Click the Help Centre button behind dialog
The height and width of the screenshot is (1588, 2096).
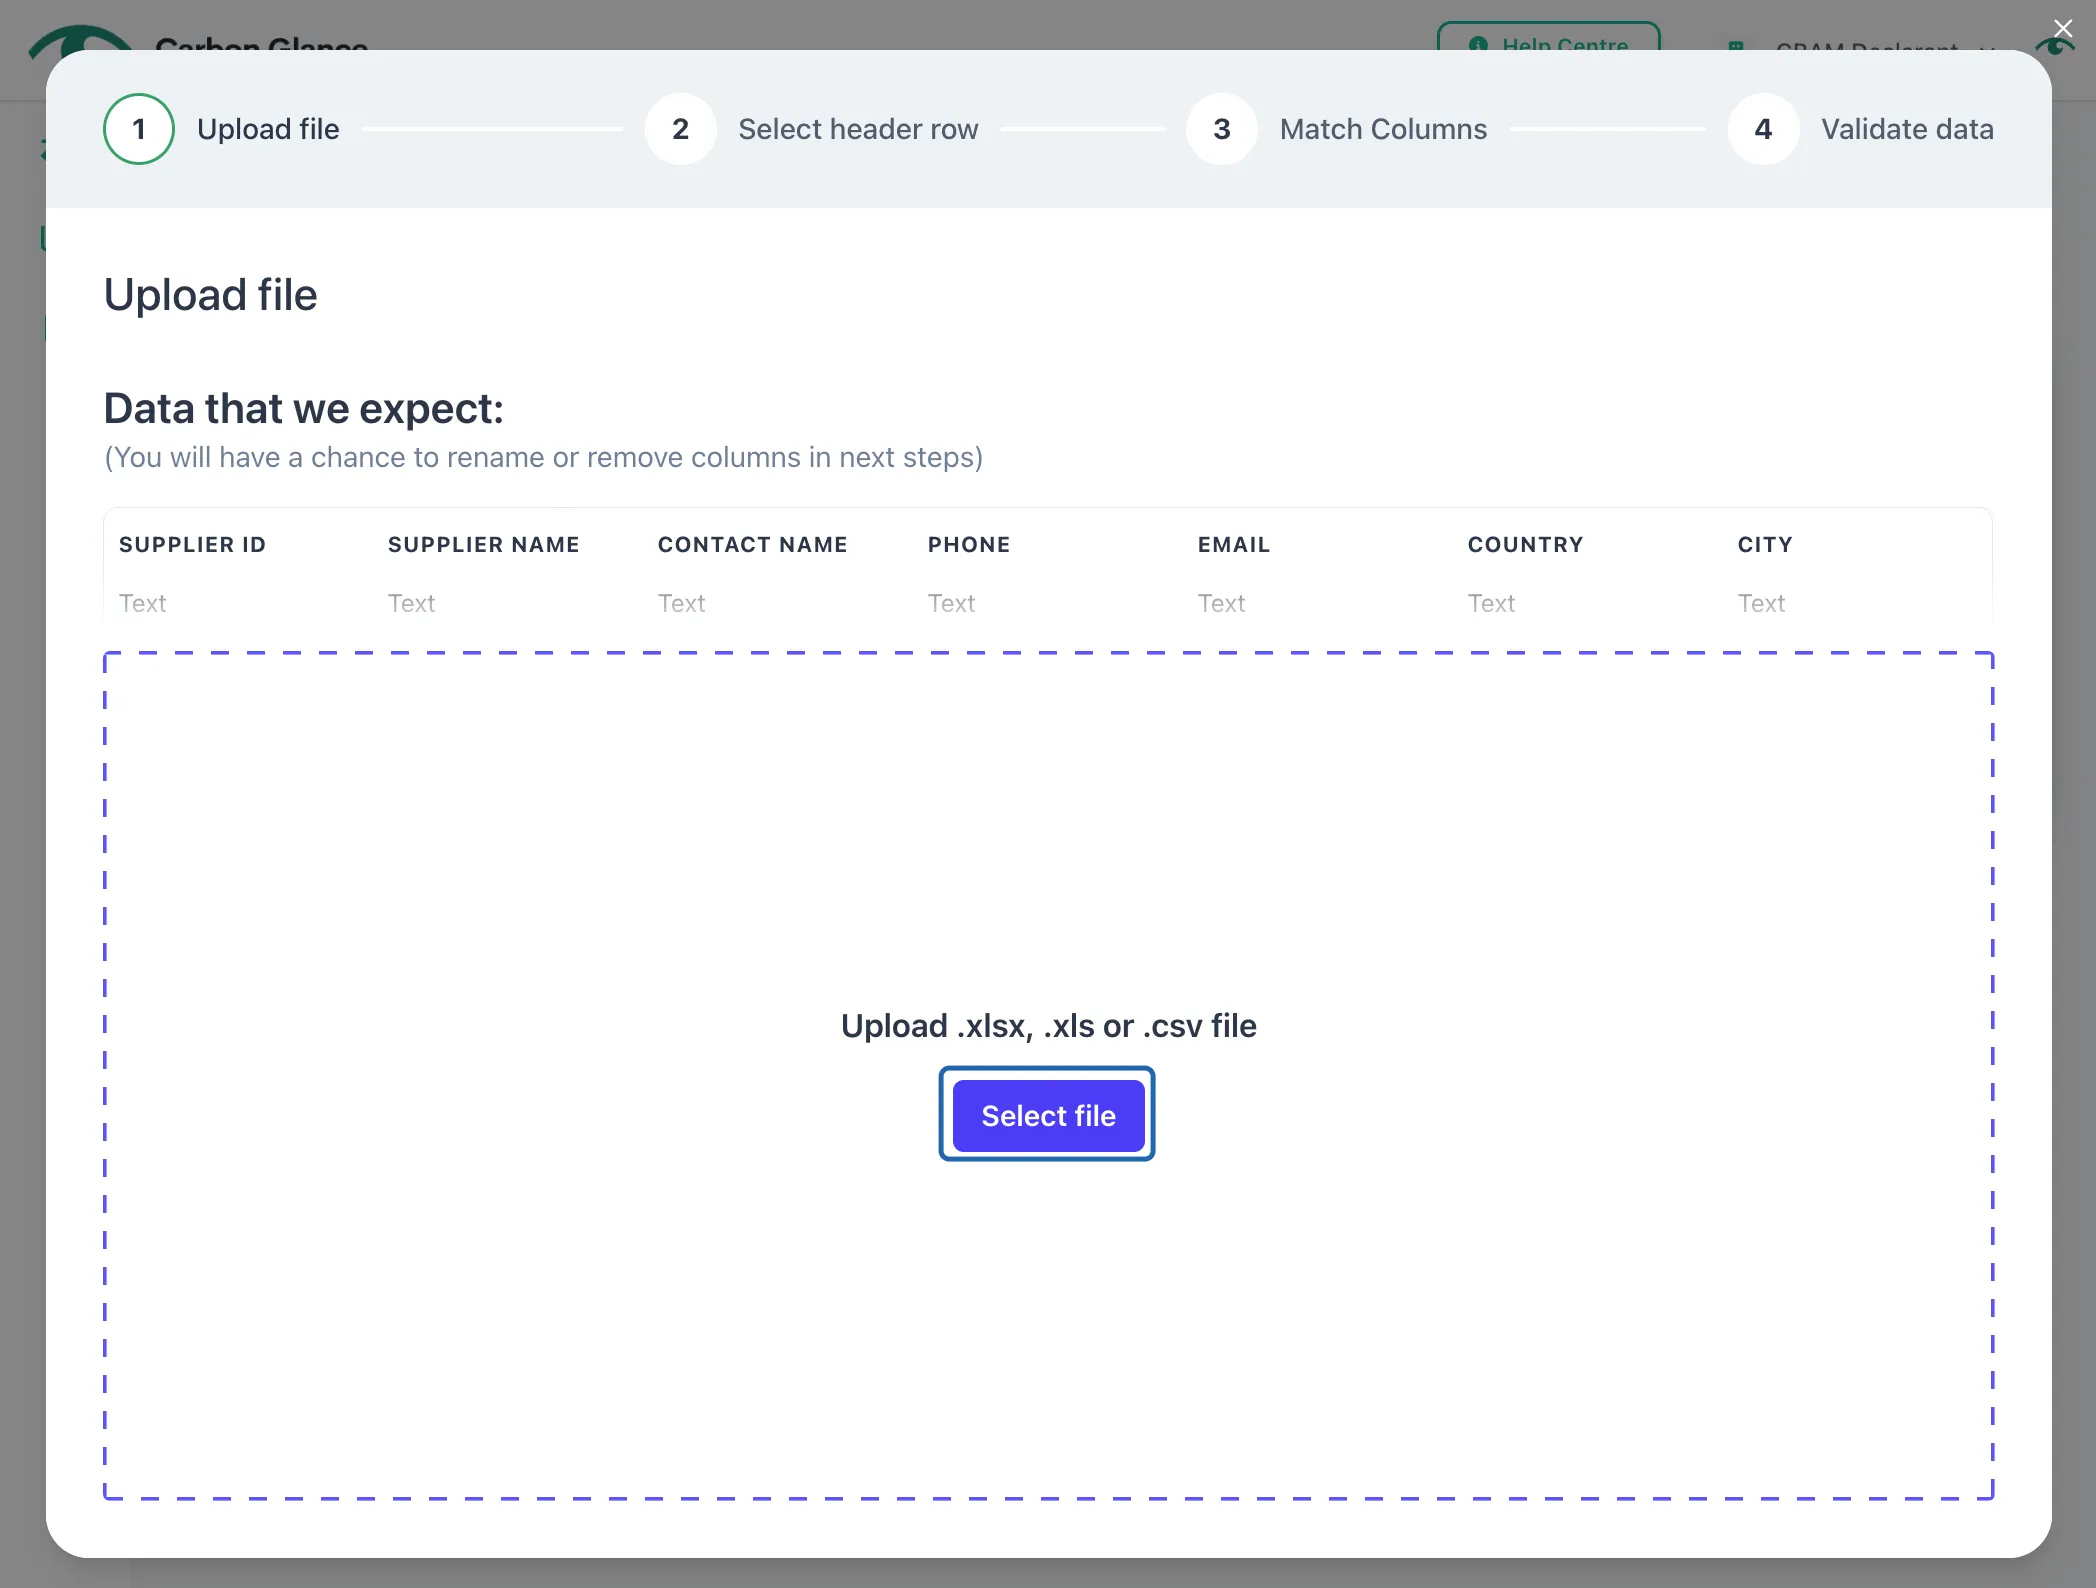click(1548, 37)
